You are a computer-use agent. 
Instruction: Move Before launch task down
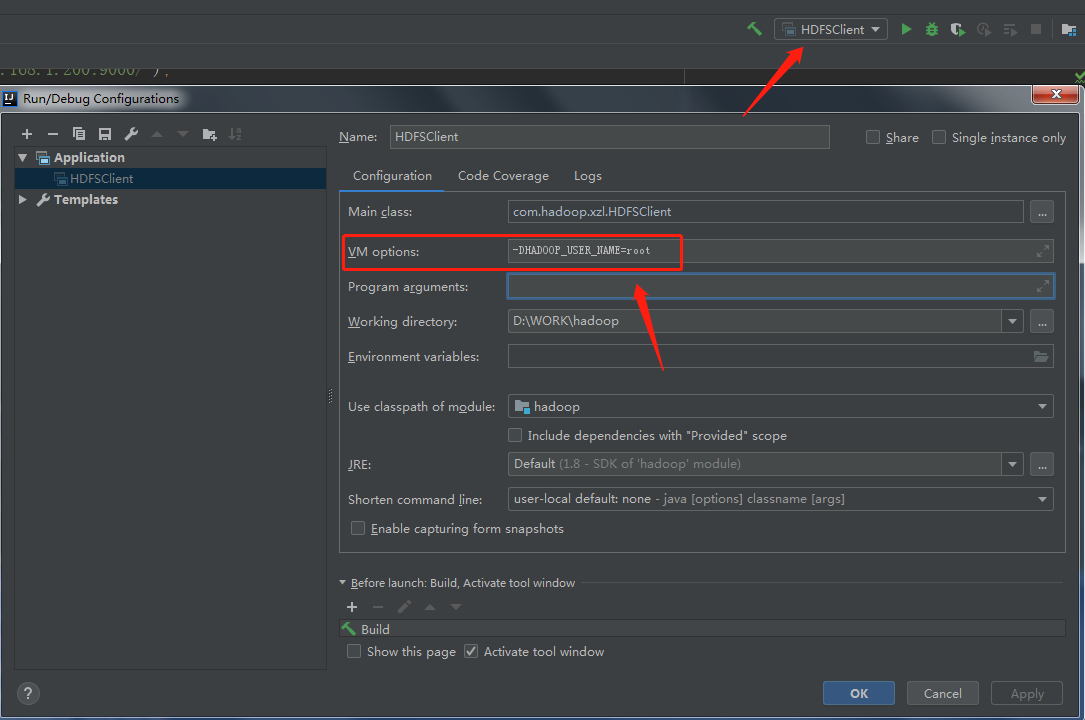(x=455, y=607)
